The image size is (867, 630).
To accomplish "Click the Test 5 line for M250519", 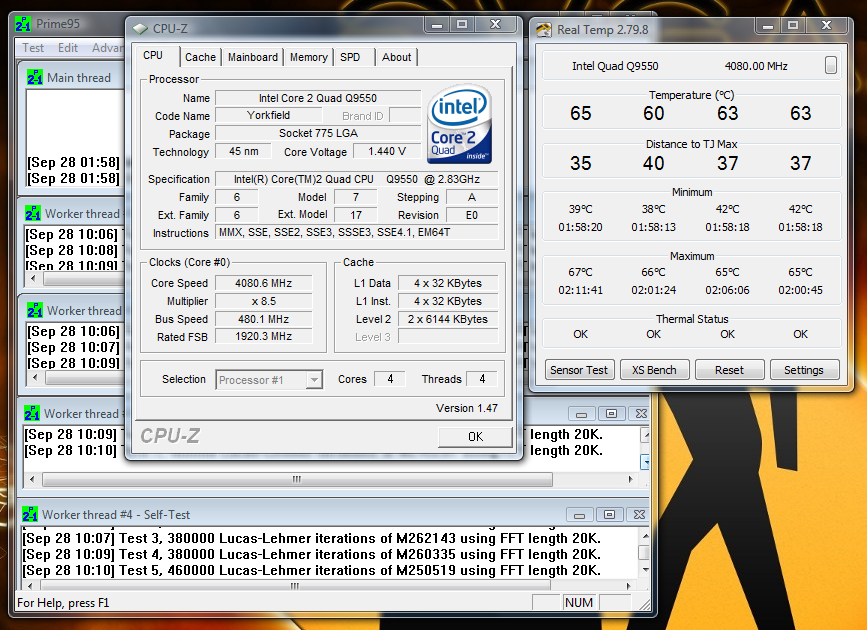I will coord(311,570).
